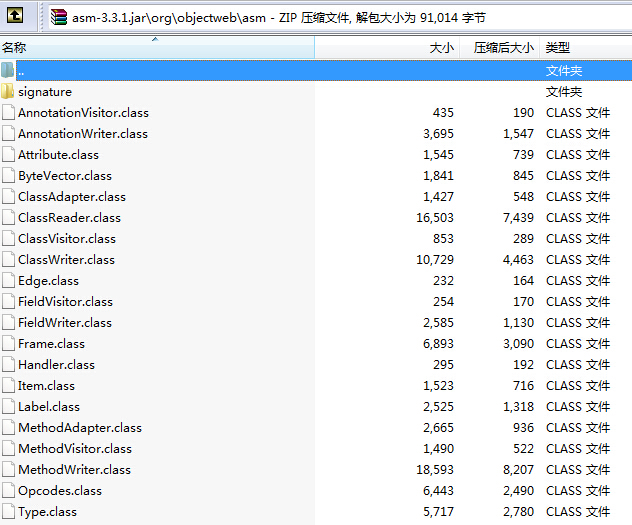The width and height of the screenshot is (632, 525).
Task: Click the up-one-level arrow button
Action: point(15,16)
